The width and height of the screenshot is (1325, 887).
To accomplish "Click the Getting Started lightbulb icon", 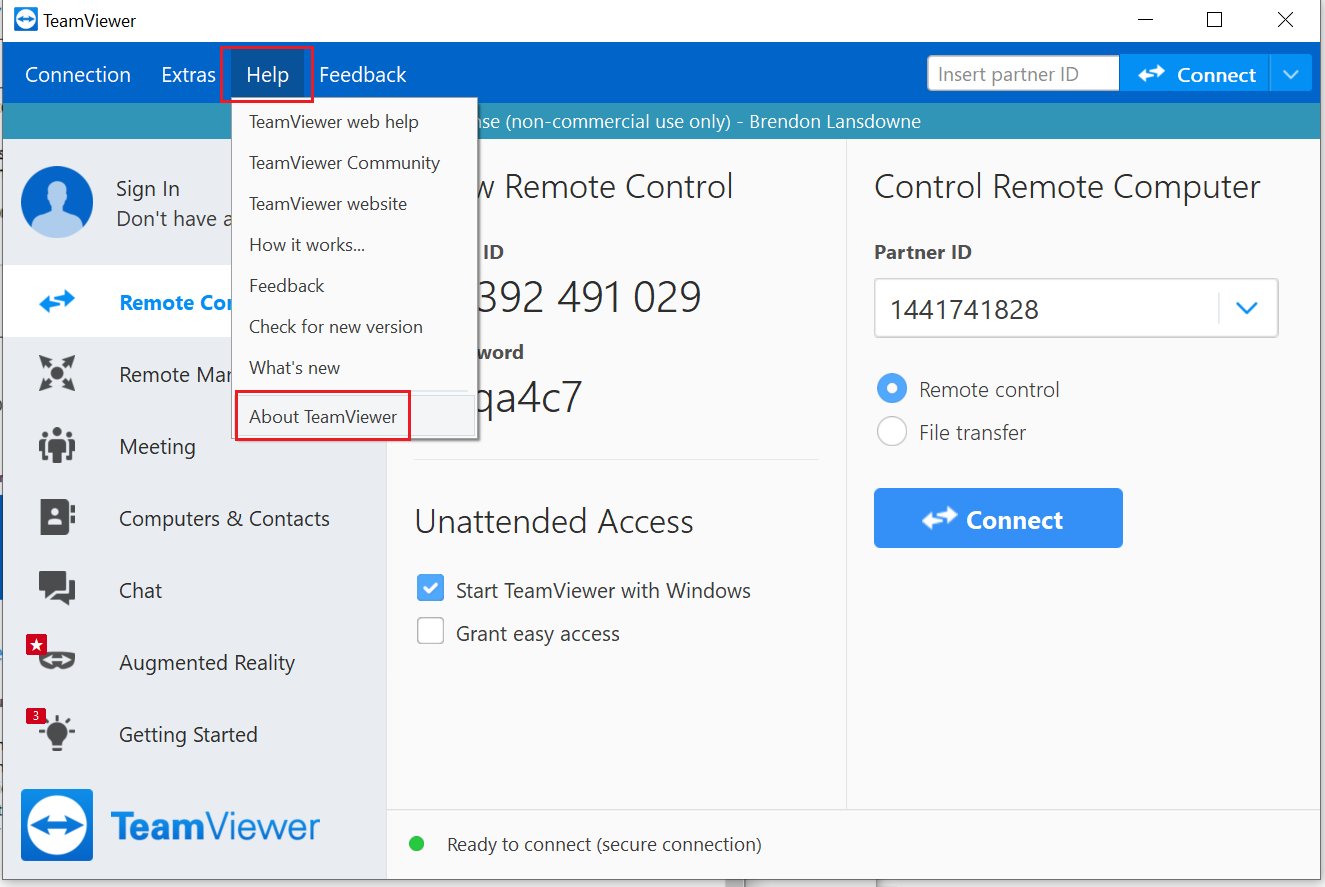I will pyautogui.click(x=57, y=733).
